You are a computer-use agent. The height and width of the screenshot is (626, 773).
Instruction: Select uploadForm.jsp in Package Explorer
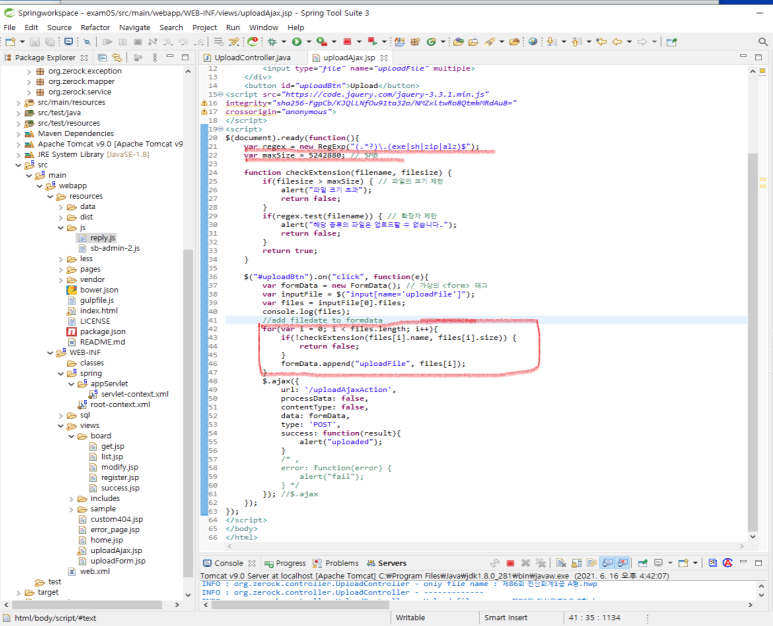118,561
